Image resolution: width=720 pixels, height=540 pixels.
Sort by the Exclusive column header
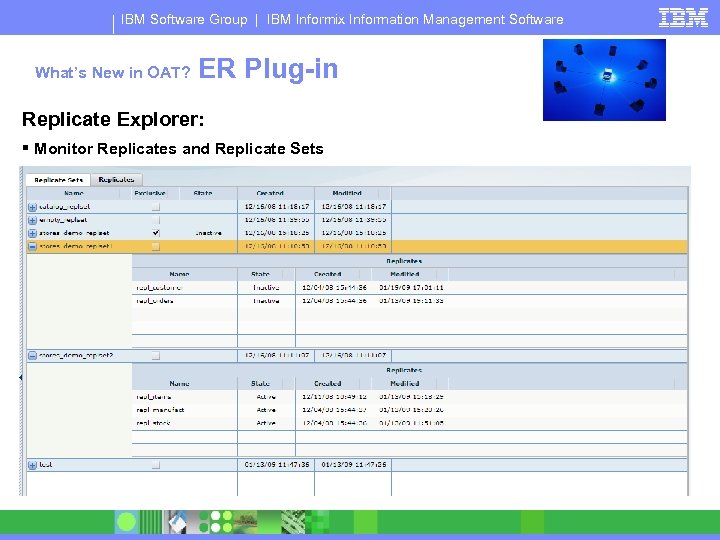[x=150, y=193]
